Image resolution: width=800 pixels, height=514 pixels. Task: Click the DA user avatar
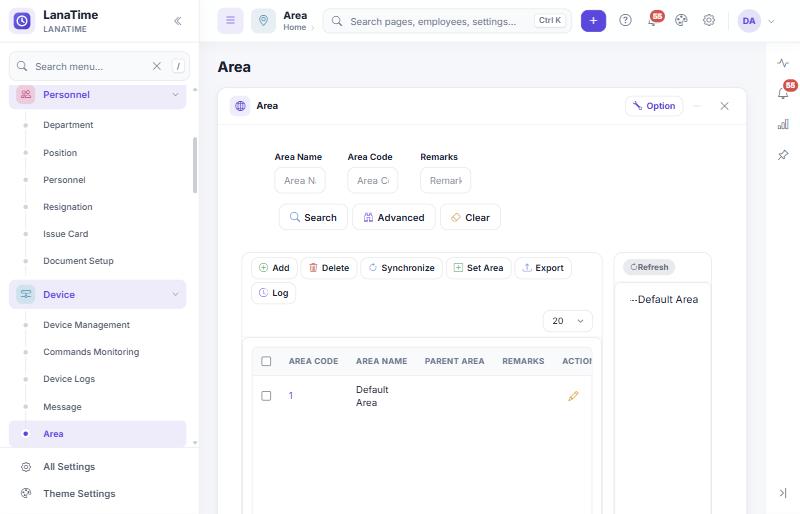tap(749, 21)
